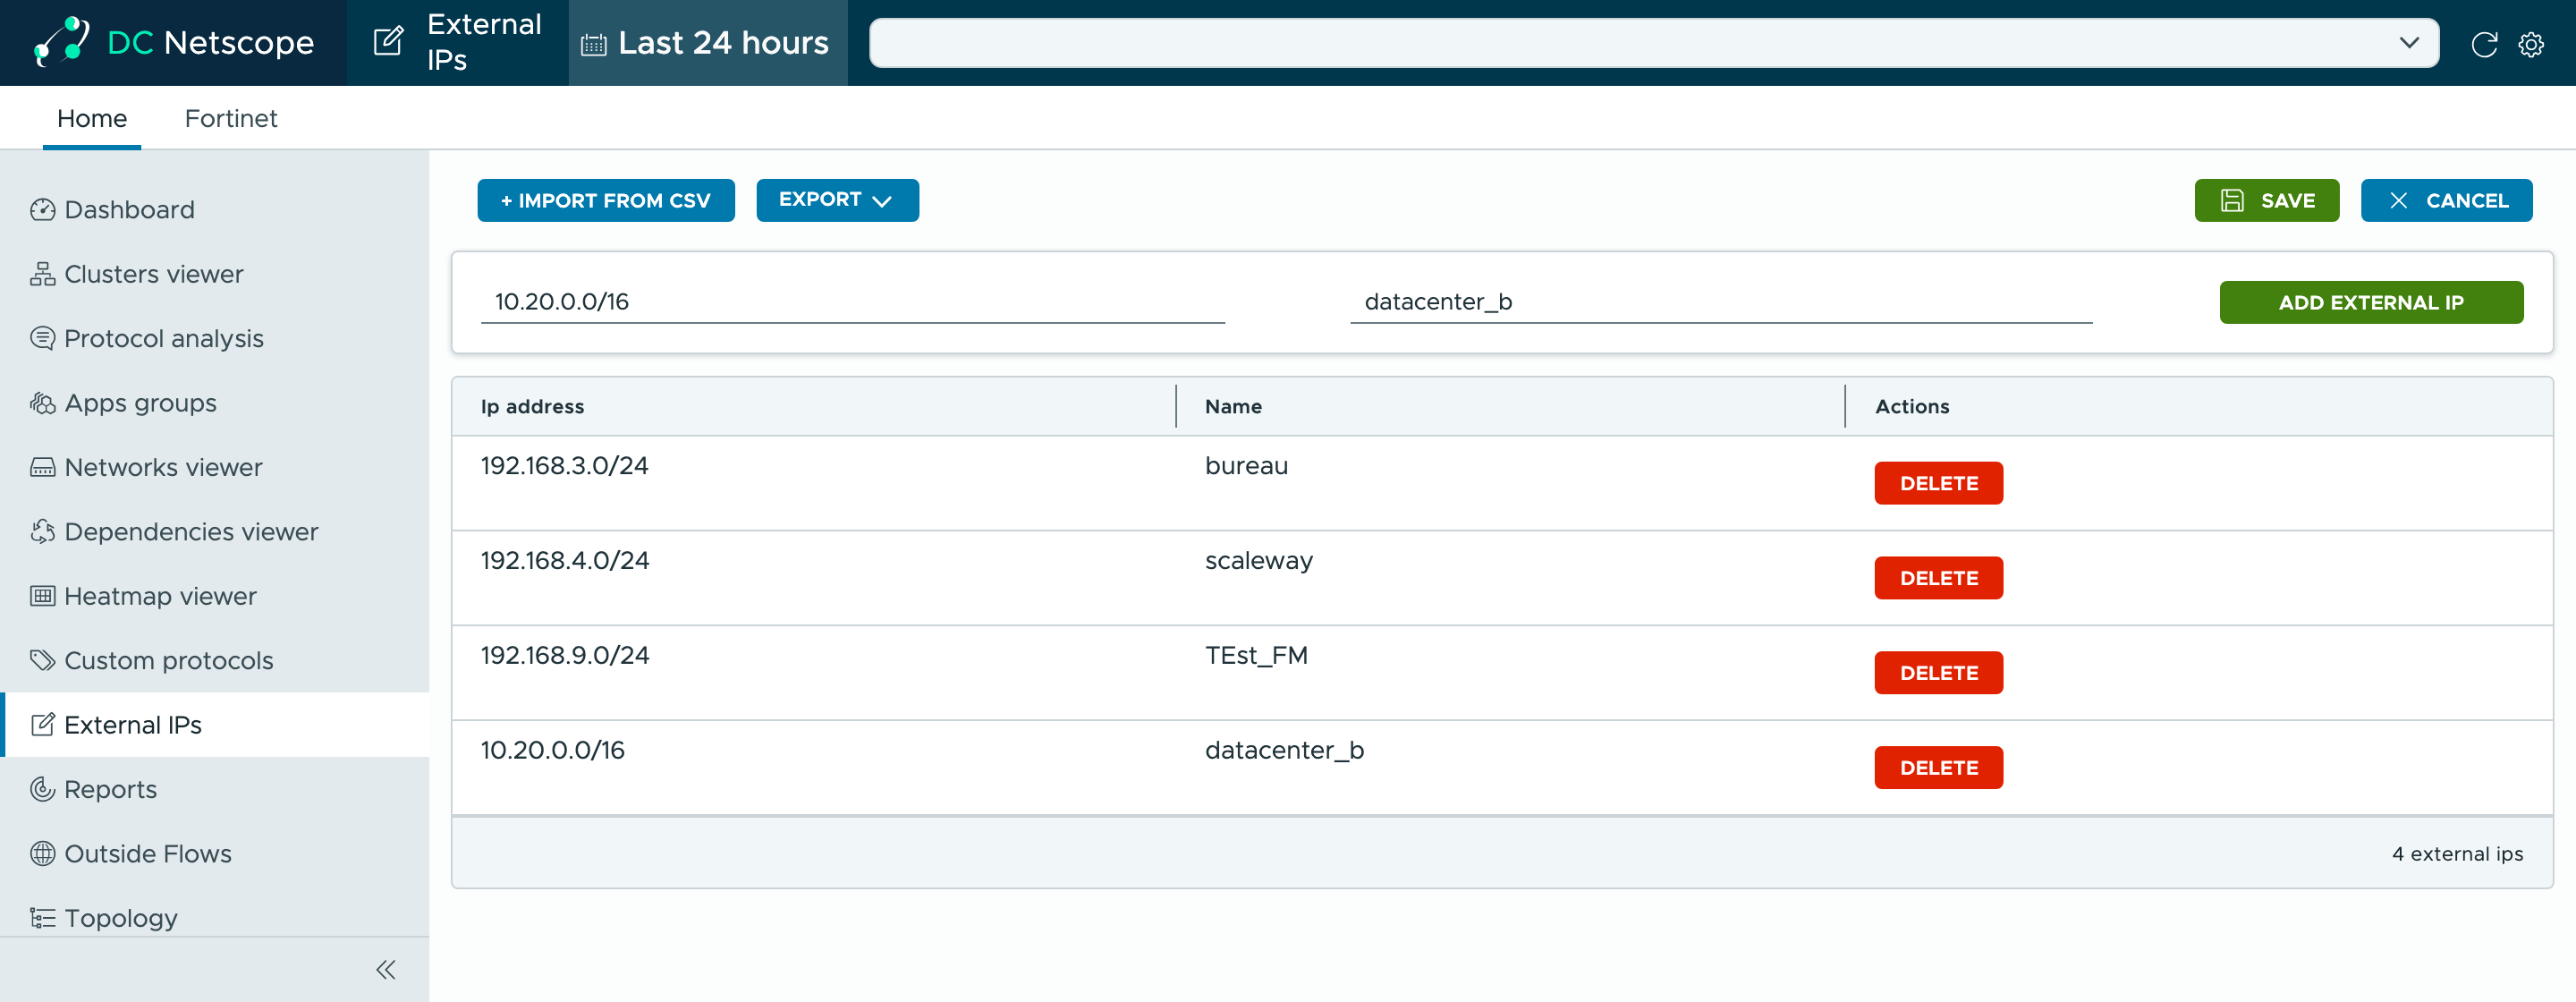Switch to the Fortinet tab
This screenshot has height=1002, width=2576.
tap(231, 118)
